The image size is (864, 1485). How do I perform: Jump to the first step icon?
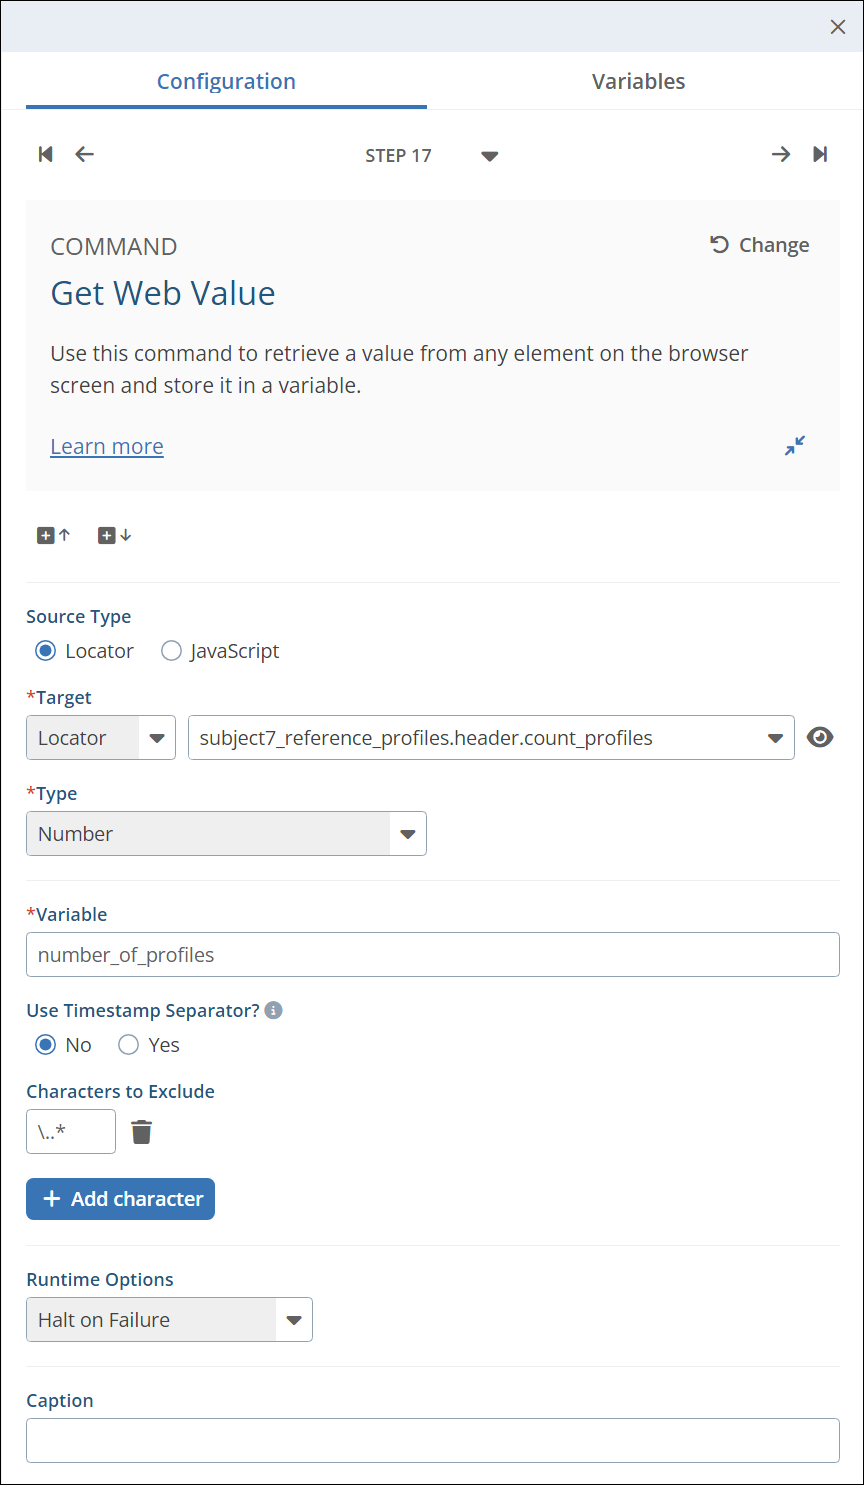45,154
